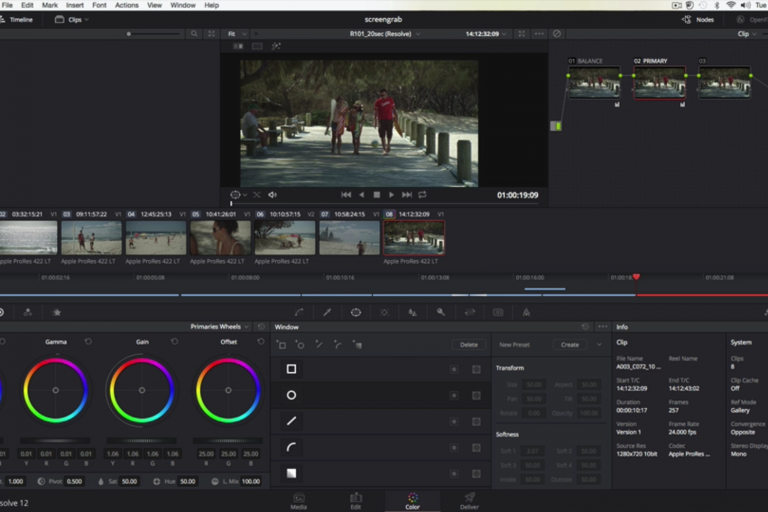This screenshot has width=768, height=512.
Task: Open the Key palette icon
Action: click(x=441, y=312)
